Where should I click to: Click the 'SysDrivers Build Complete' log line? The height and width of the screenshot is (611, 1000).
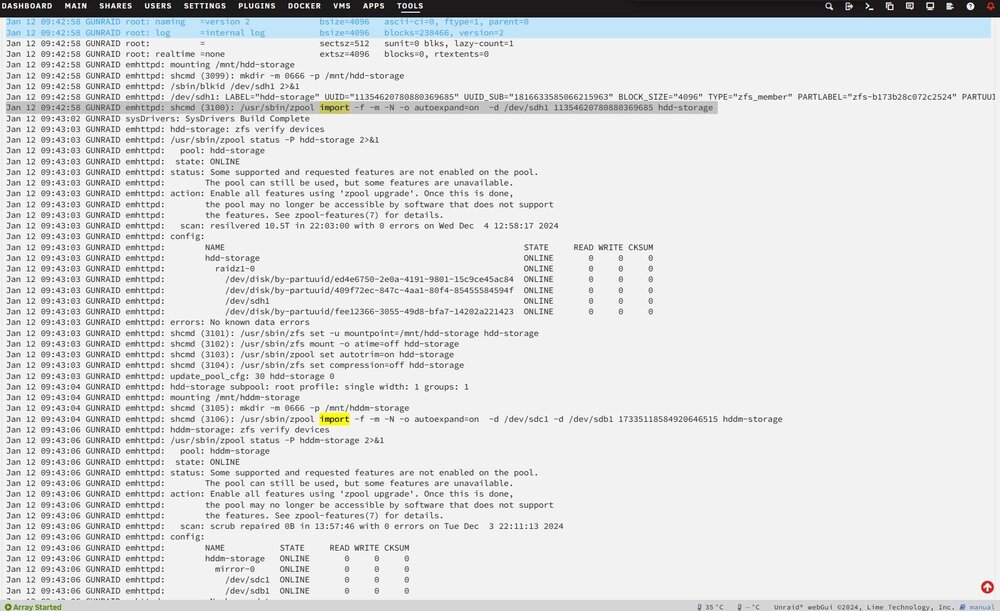(x=158, y=118)
